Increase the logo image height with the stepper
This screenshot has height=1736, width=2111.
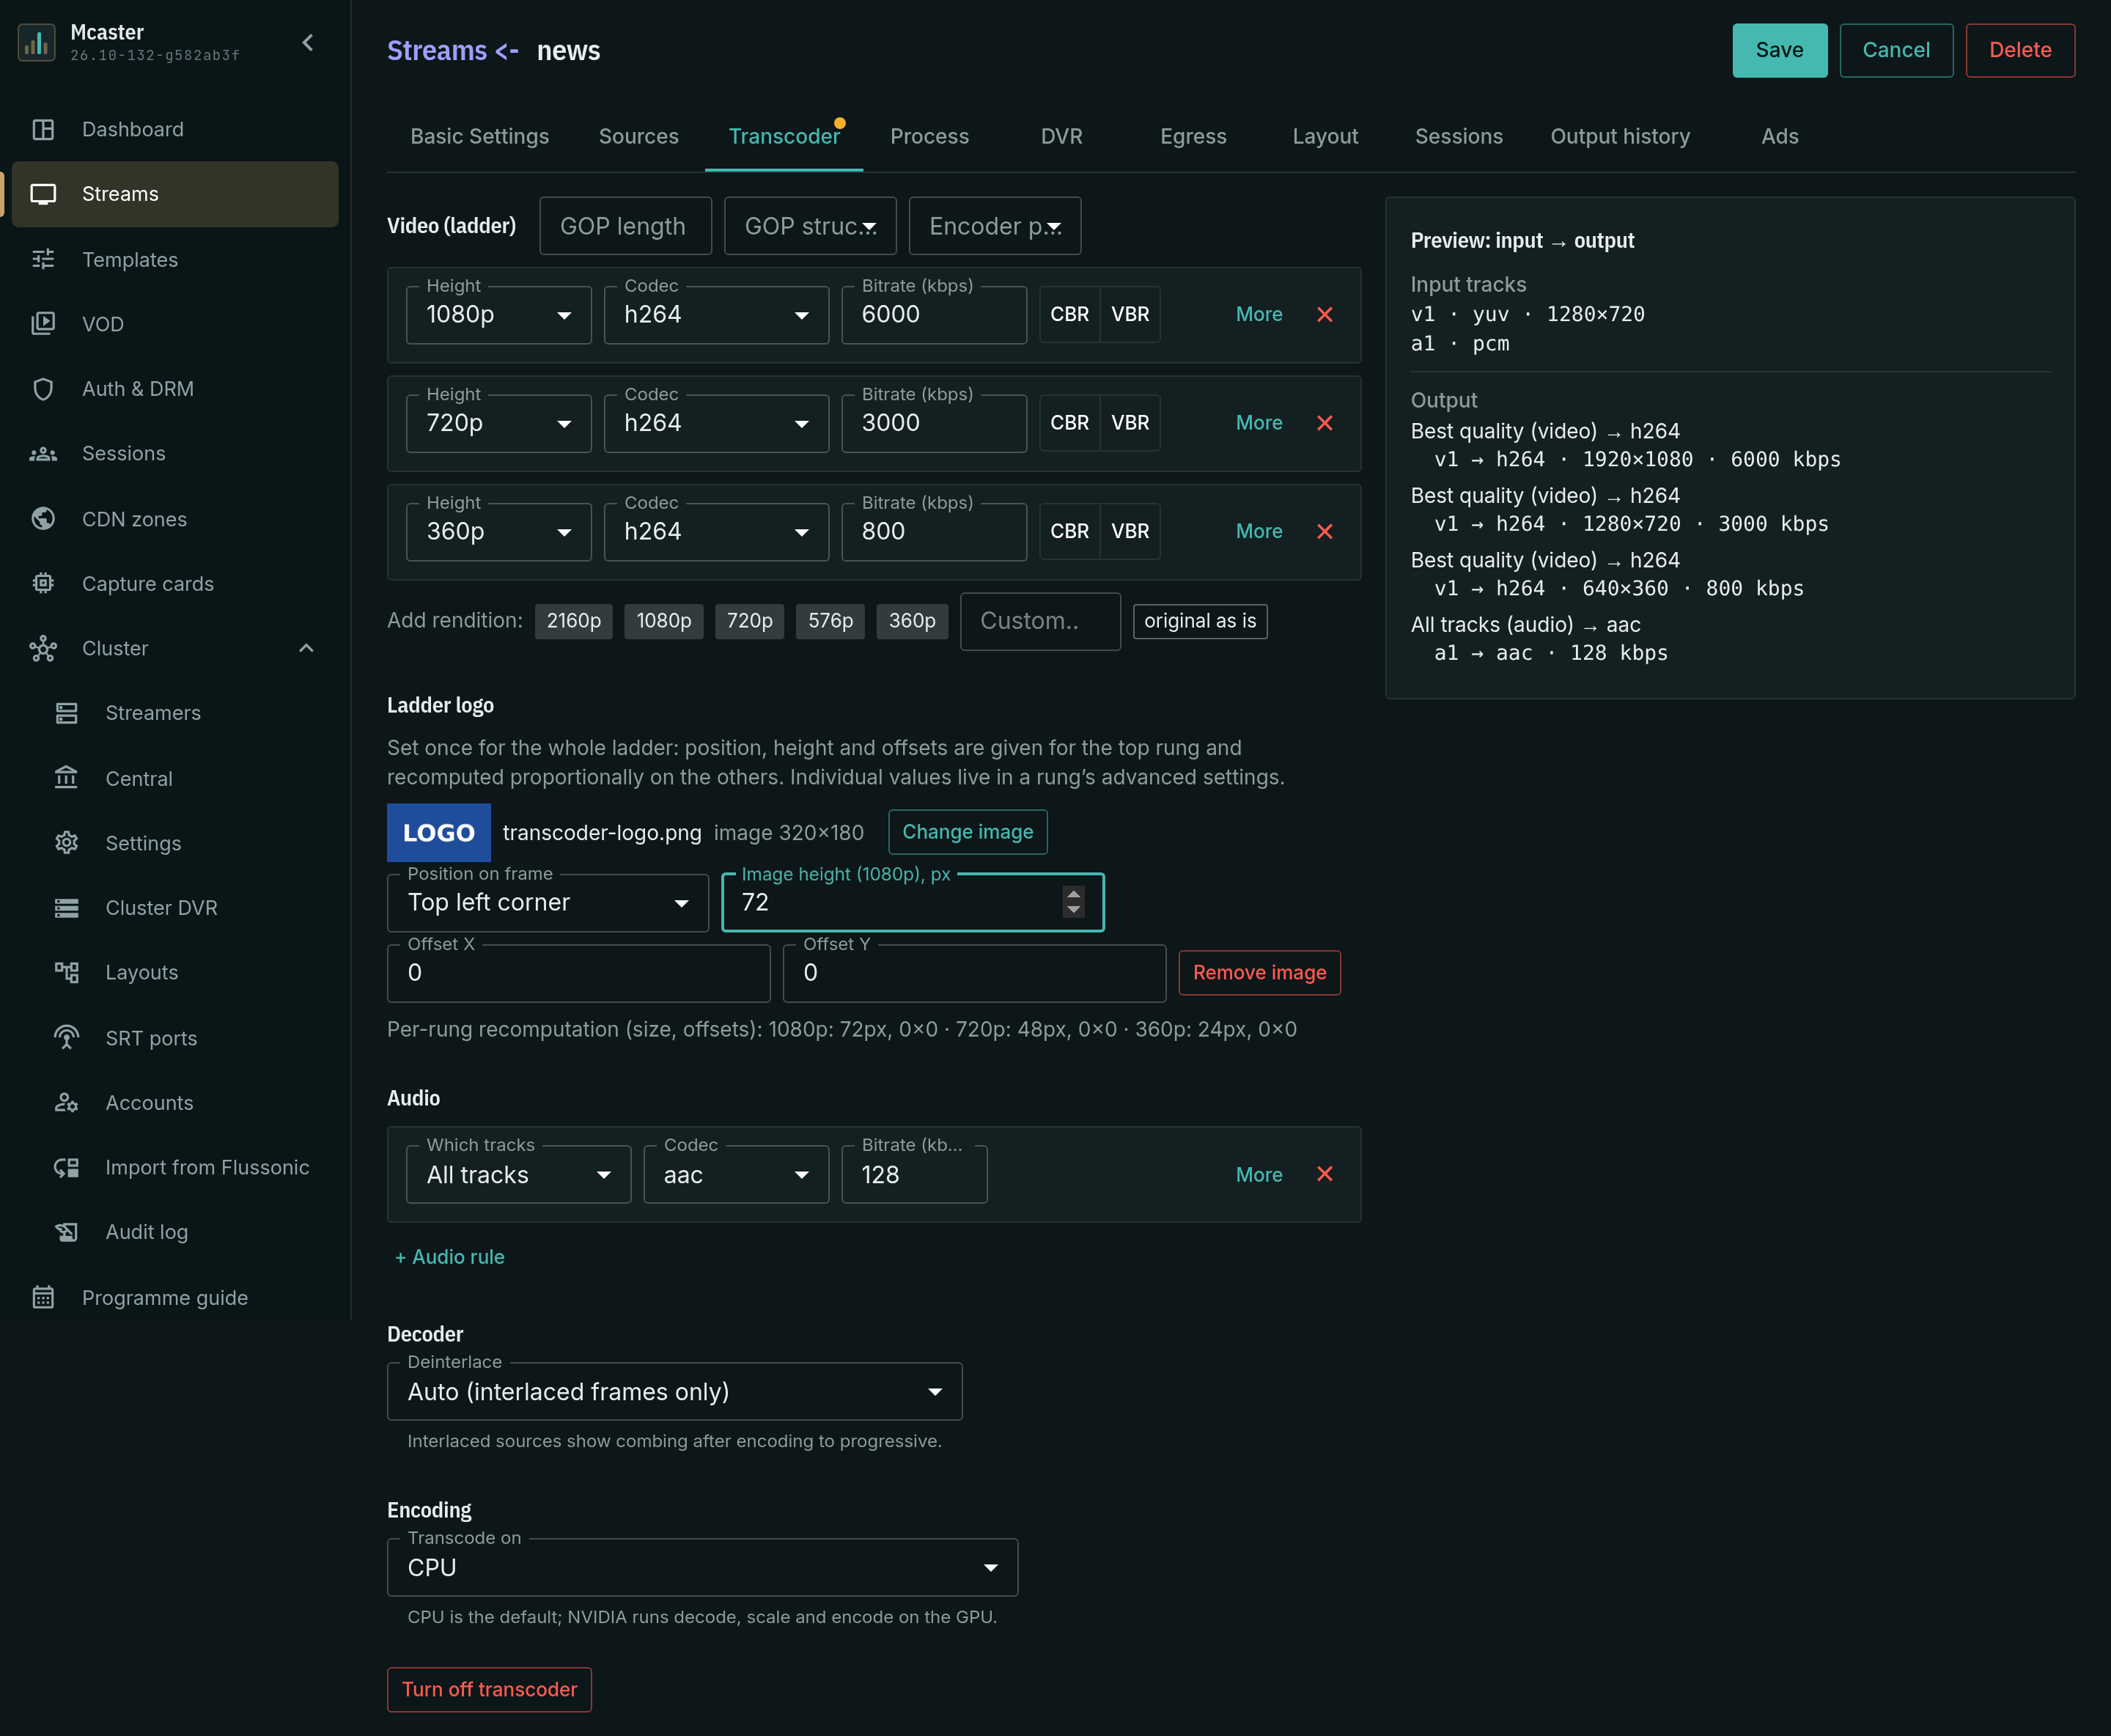point(1073,894)
